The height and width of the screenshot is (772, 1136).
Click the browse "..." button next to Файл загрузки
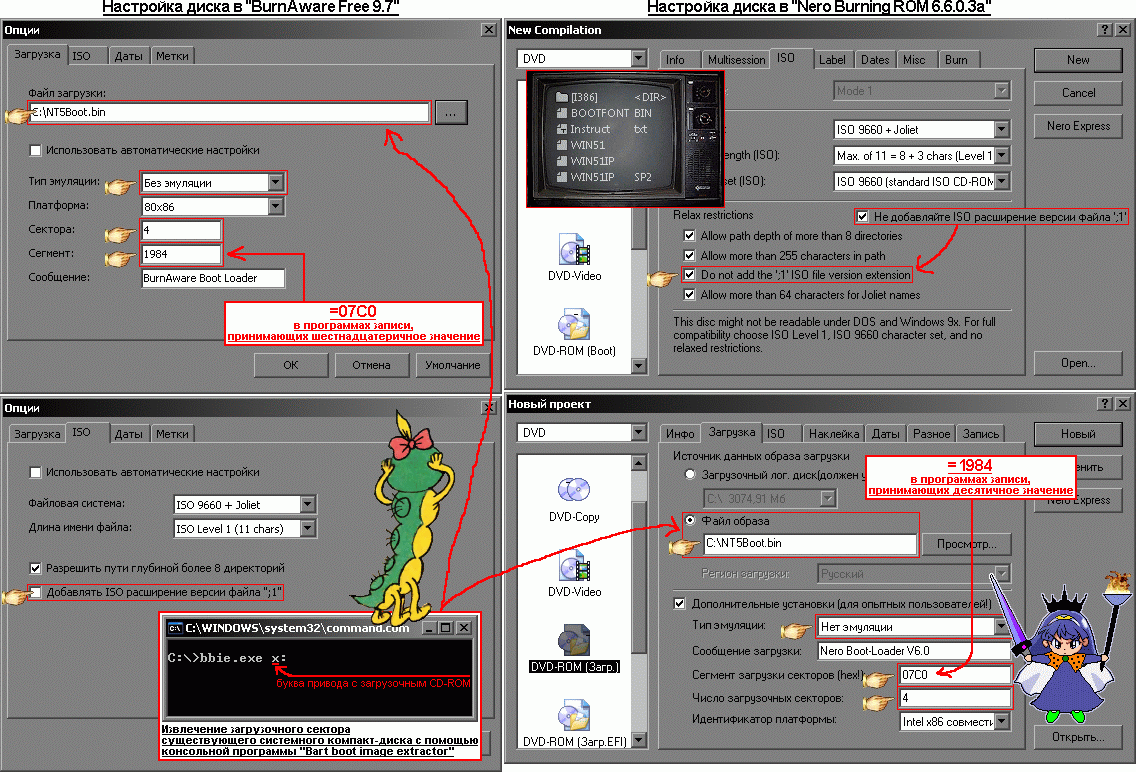pos(451,113)
